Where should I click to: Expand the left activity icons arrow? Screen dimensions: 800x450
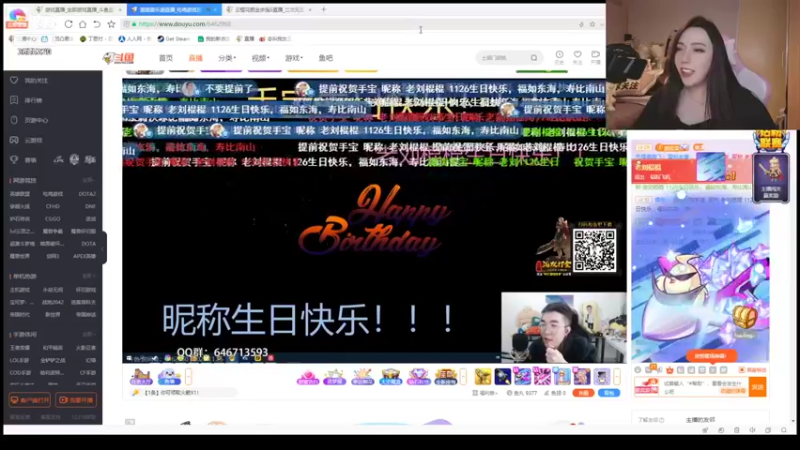point(188,377)
